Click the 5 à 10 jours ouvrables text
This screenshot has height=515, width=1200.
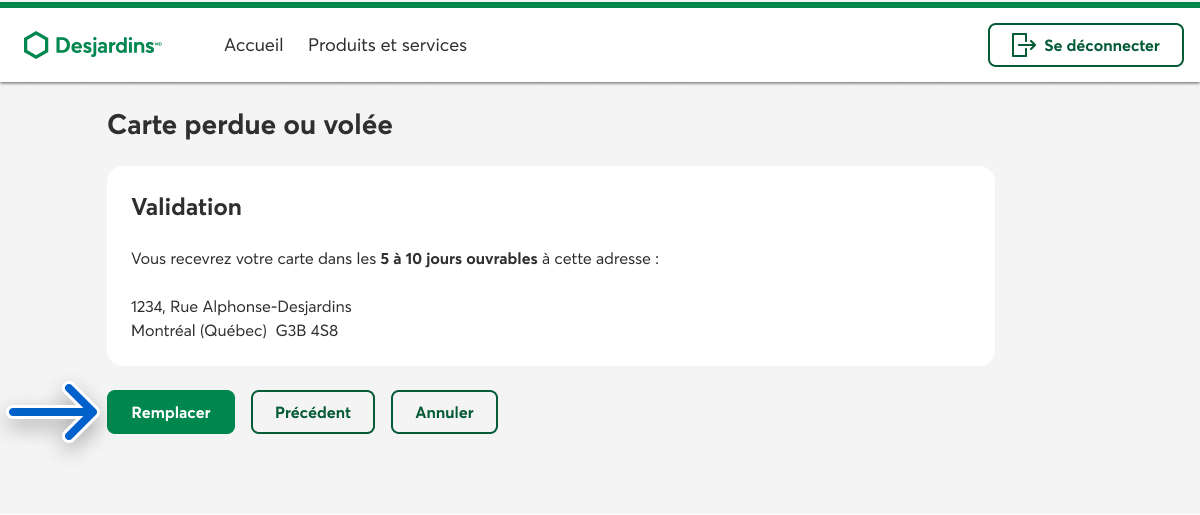(x=459, y=259)
